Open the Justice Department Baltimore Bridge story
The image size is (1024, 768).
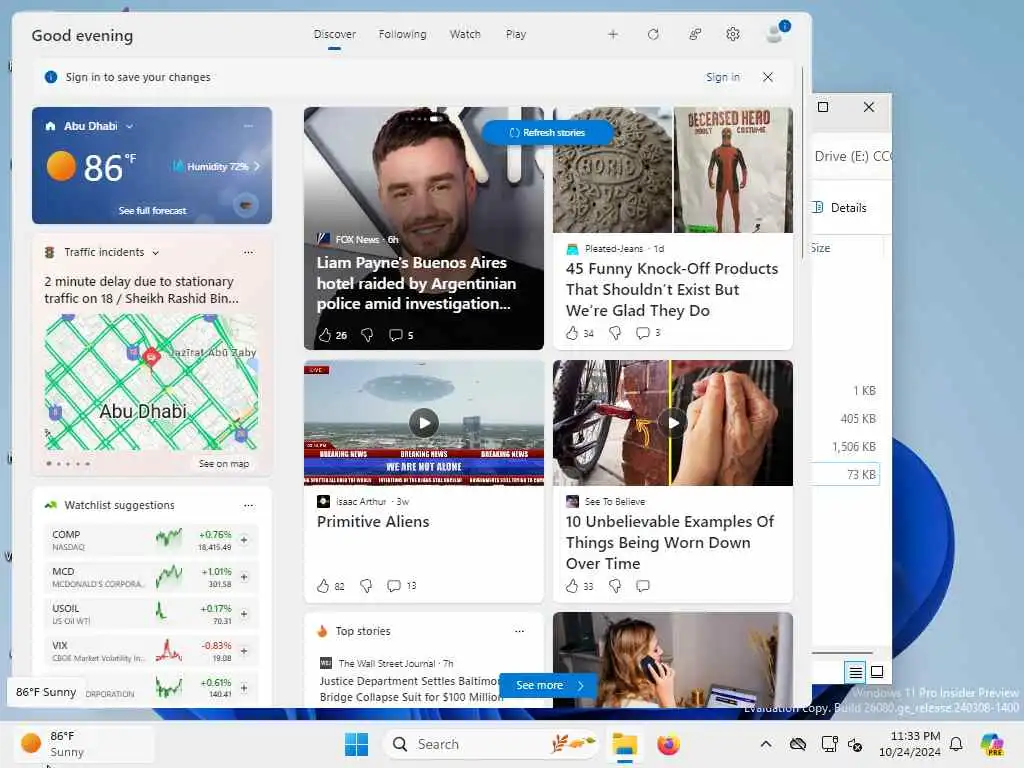pyautogui.click(x=411, y=689)
